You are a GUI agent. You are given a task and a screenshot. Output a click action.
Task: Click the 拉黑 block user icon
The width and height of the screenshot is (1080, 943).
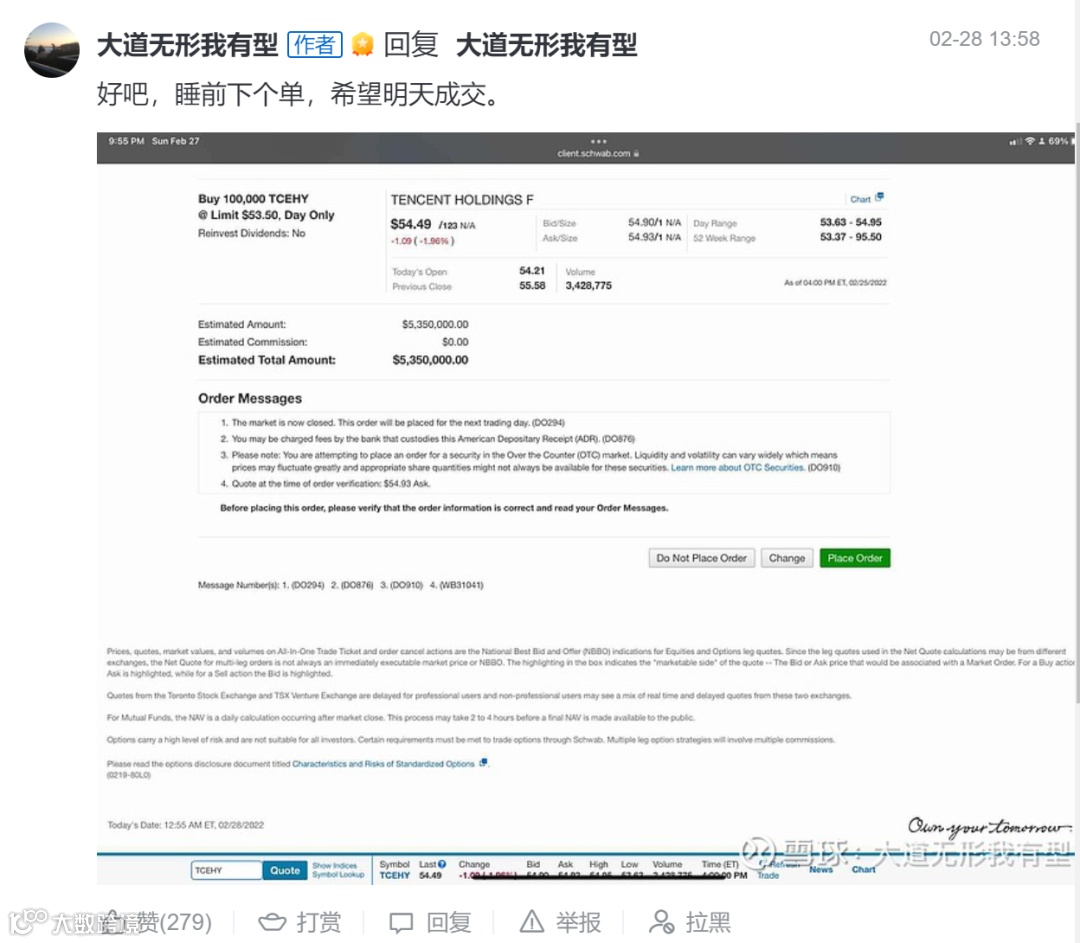[661, 922]
